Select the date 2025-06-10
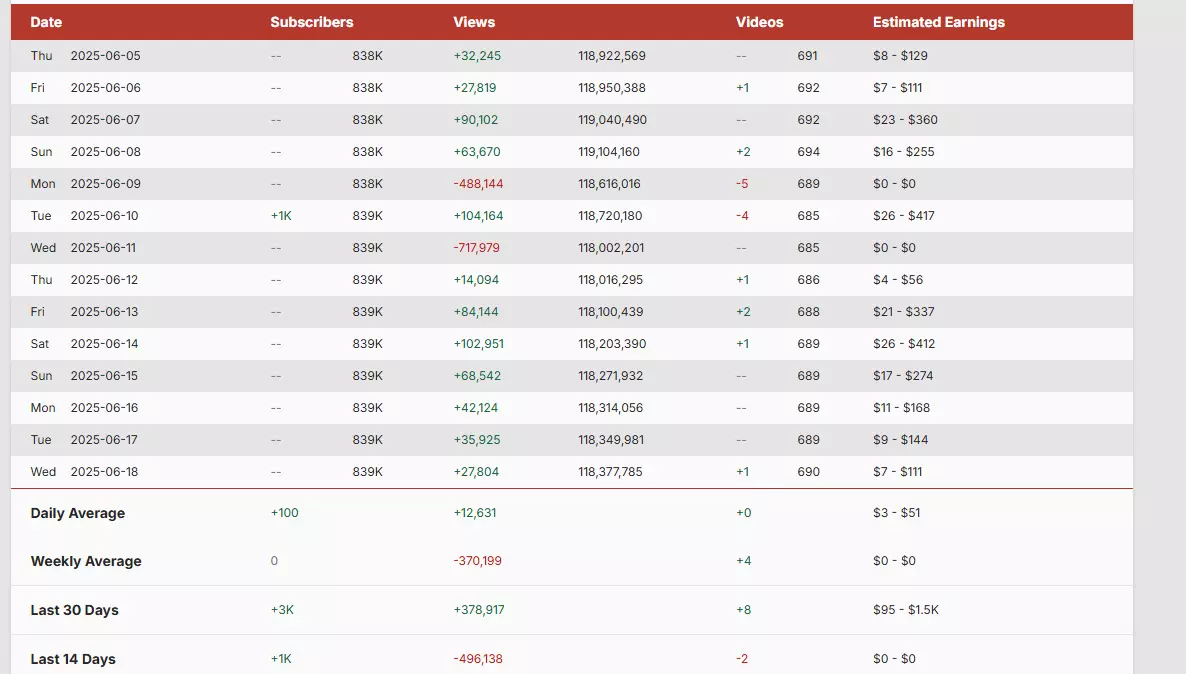The image size is (1186, 674). [104, 216]
